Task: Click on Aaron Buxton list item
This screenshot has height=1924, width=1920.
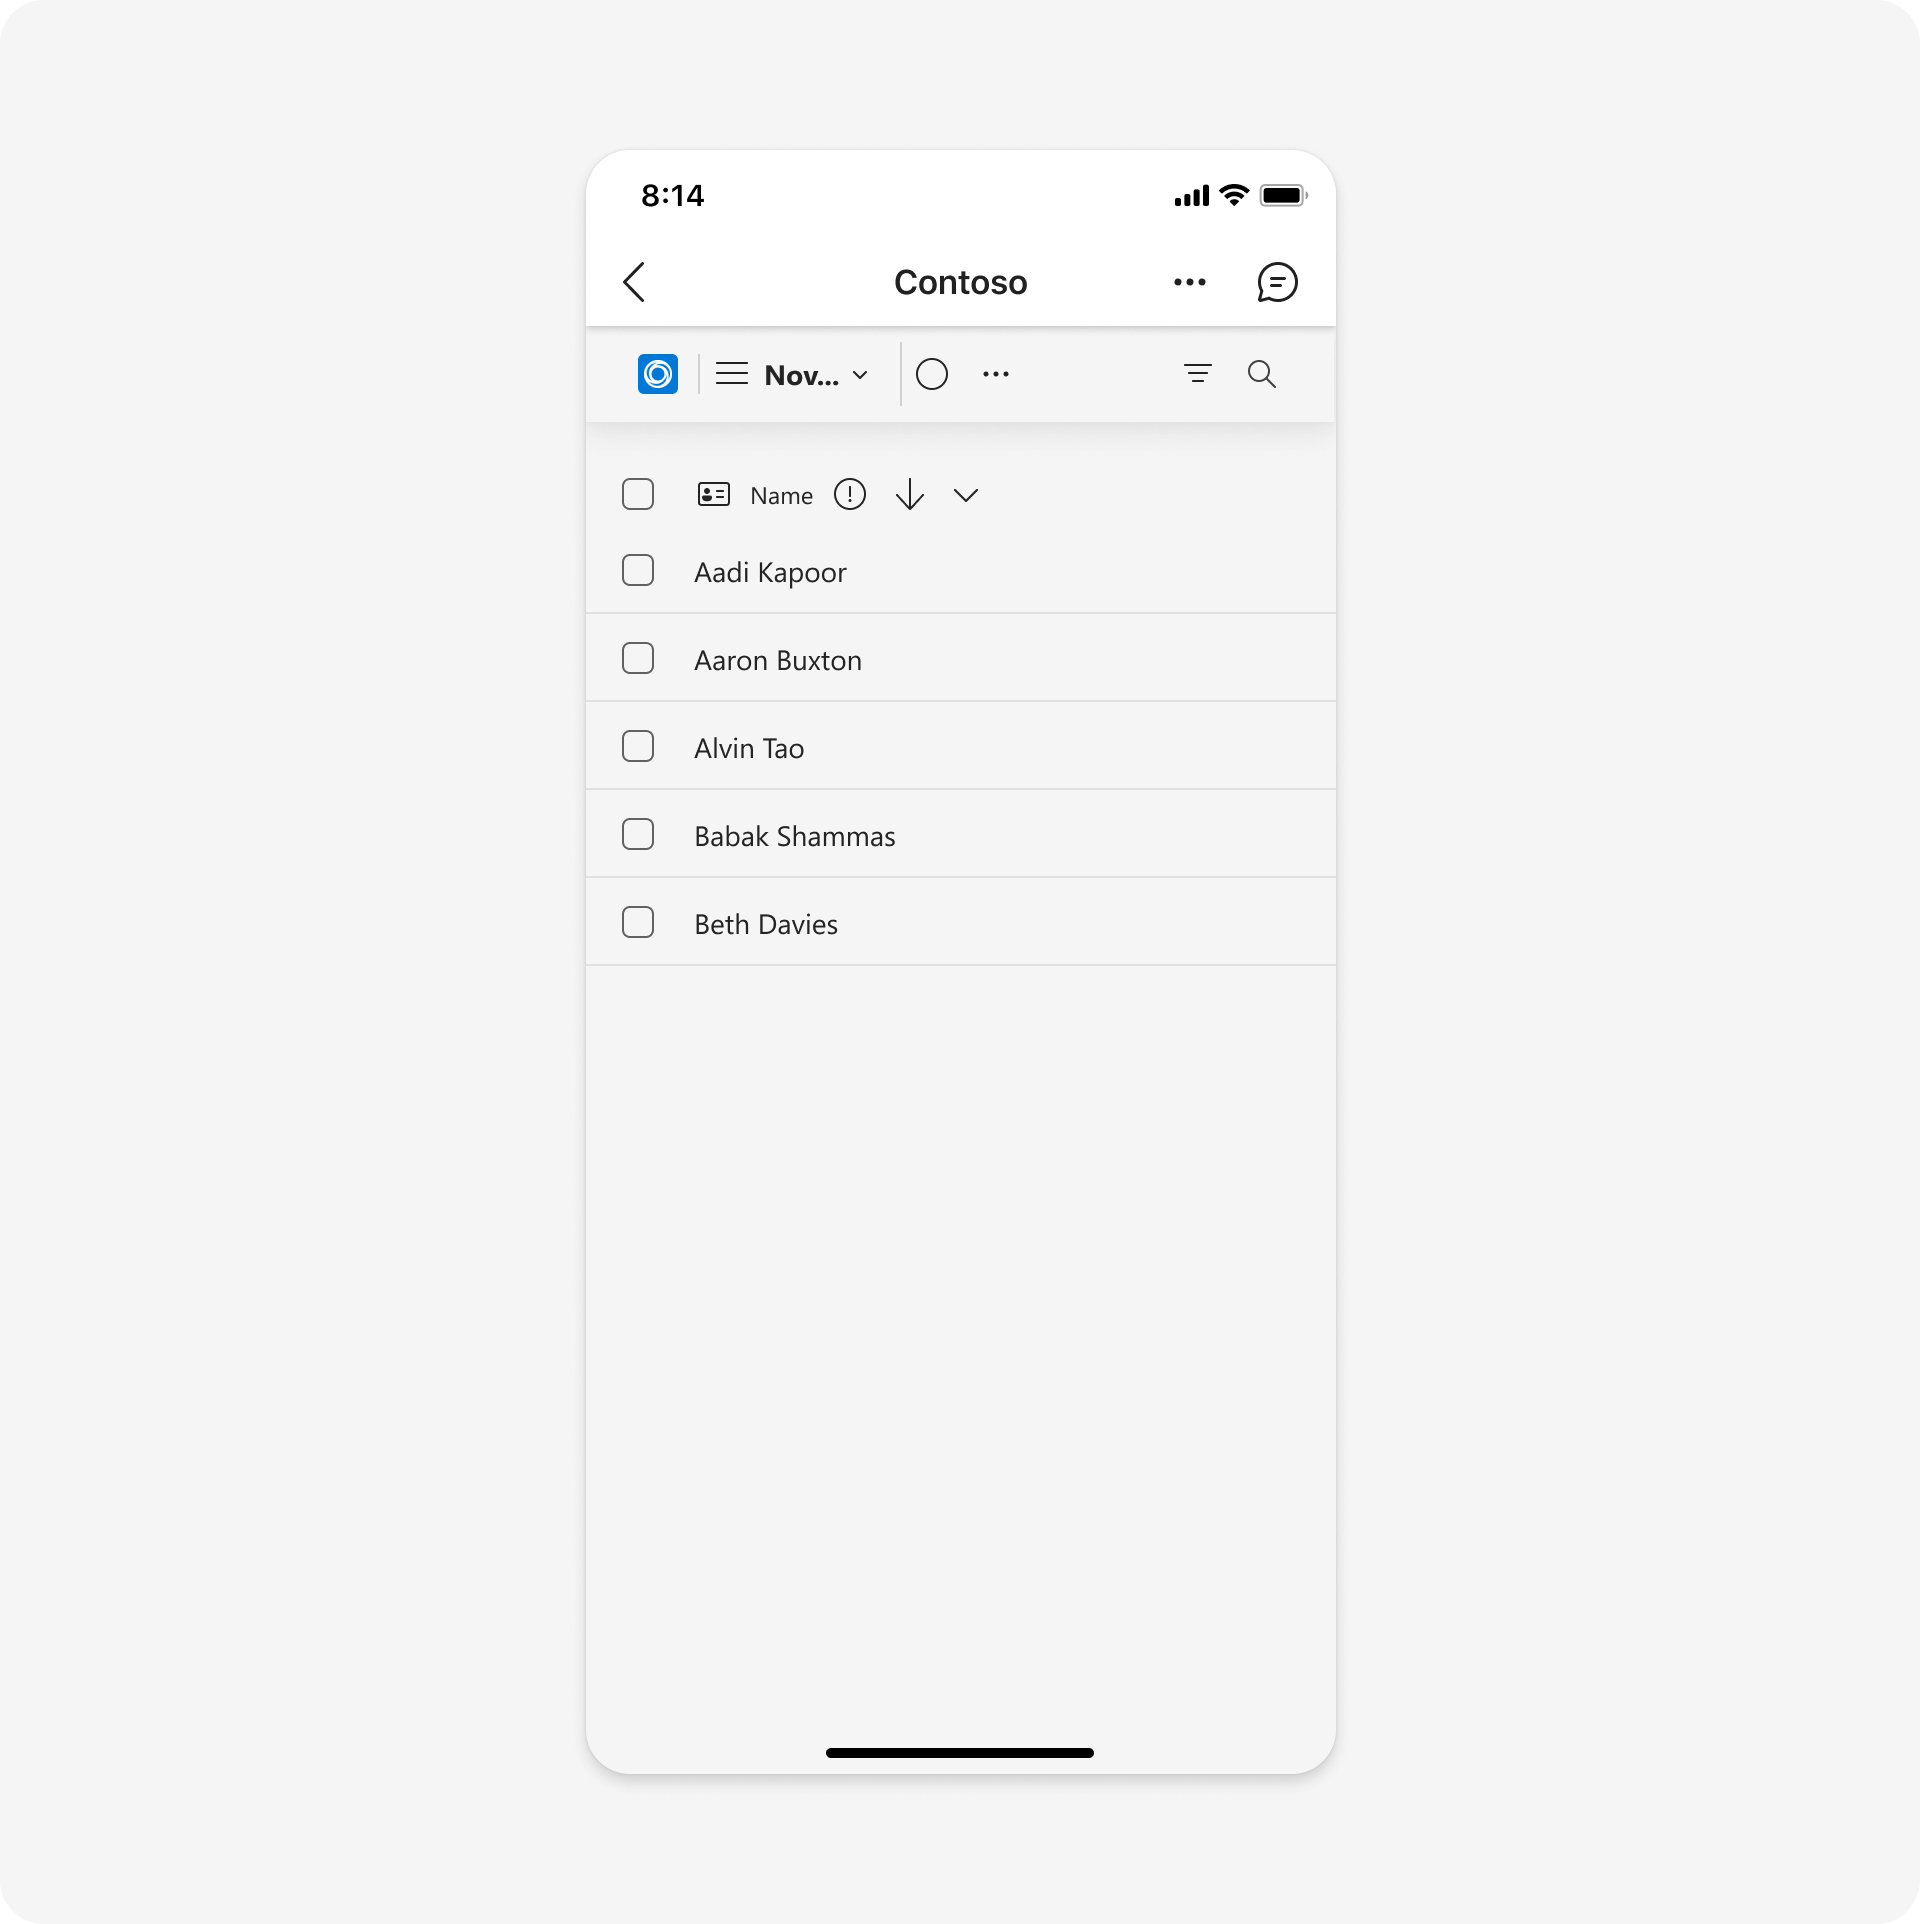Action: [x=960, y=658]
